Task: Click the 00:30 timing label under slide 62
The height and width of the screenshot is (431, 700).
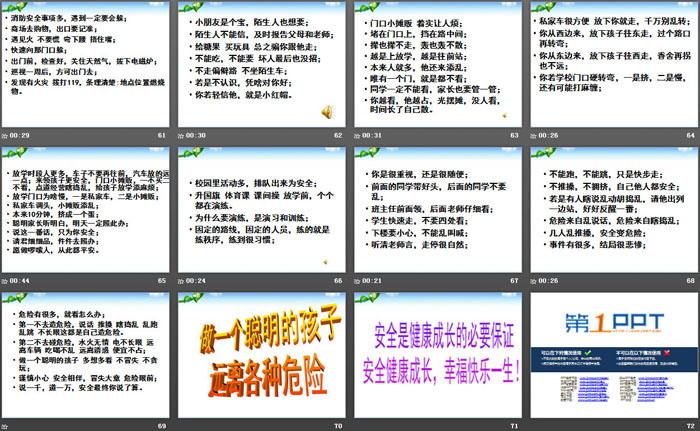Action: tap(194, 135)
